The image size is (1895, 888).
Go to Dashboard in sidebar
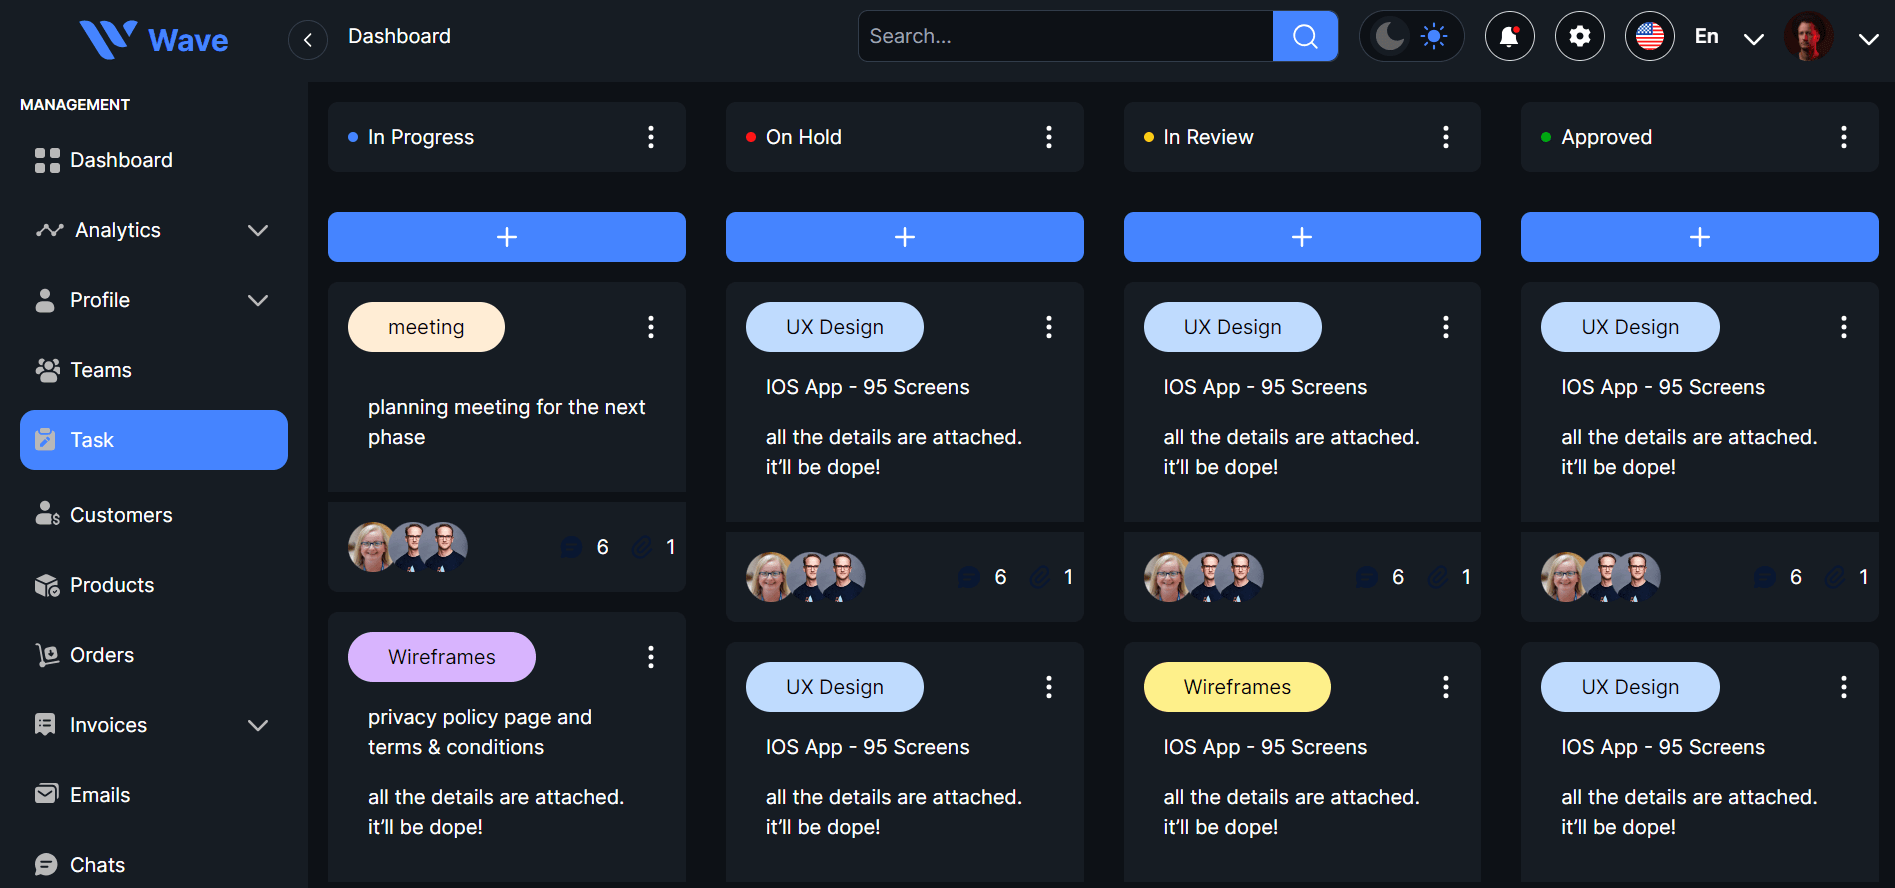pos(154,160)
